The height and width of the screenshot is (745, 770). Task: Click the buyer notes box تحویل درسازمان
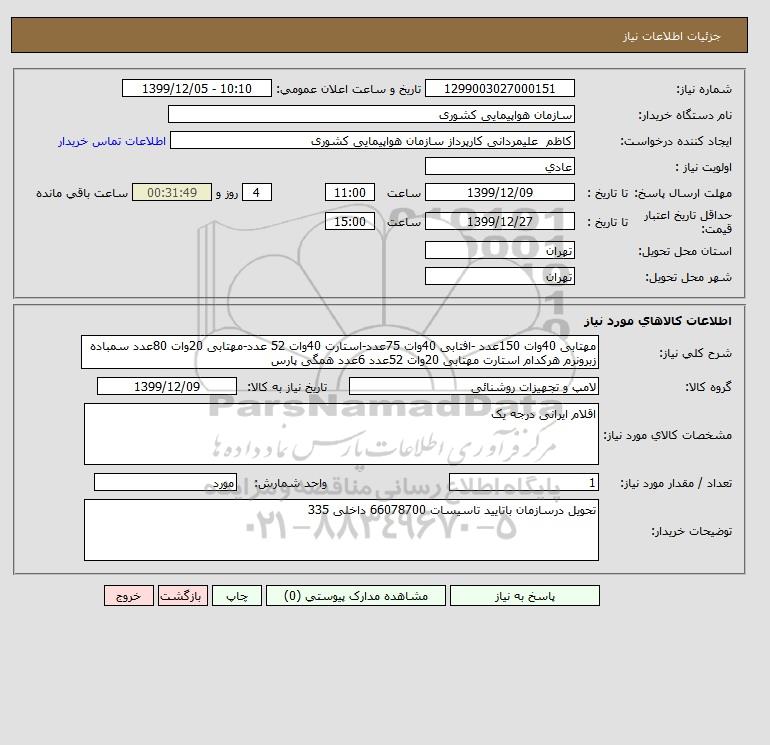[341, 530]
